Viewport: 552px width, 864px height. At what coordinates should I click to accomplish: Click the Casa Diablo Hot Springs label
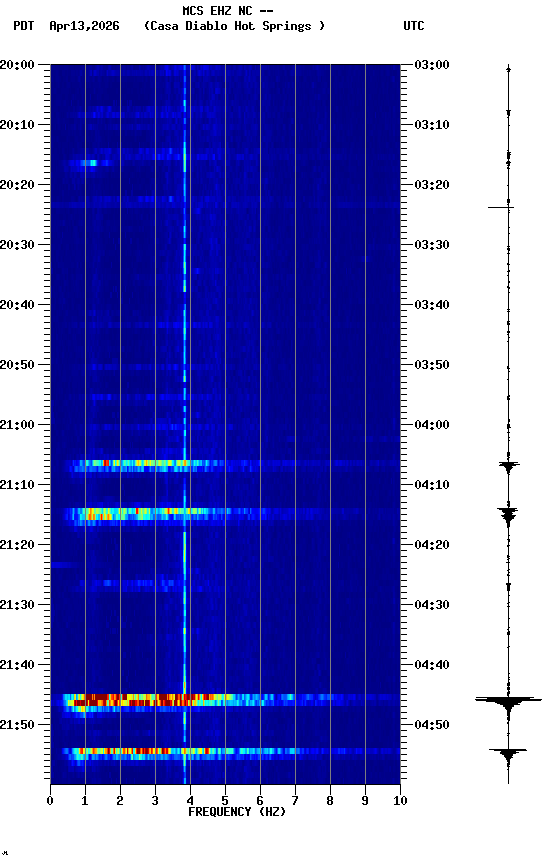pos(235,26)
